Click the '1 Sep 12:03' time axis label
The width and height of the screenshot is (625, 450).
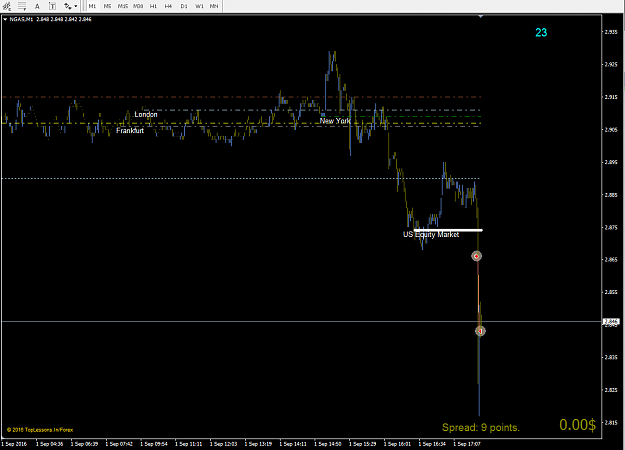point(223,444)
